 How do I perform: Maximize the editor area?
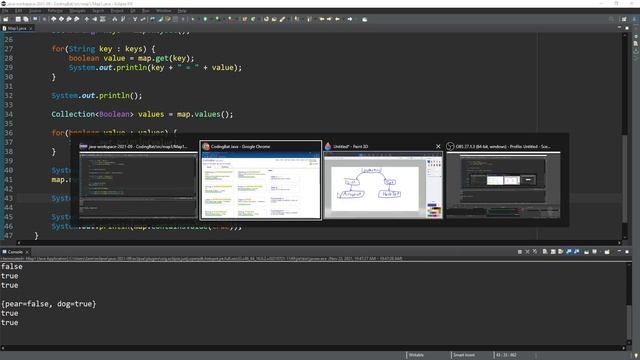coord(627,28)
